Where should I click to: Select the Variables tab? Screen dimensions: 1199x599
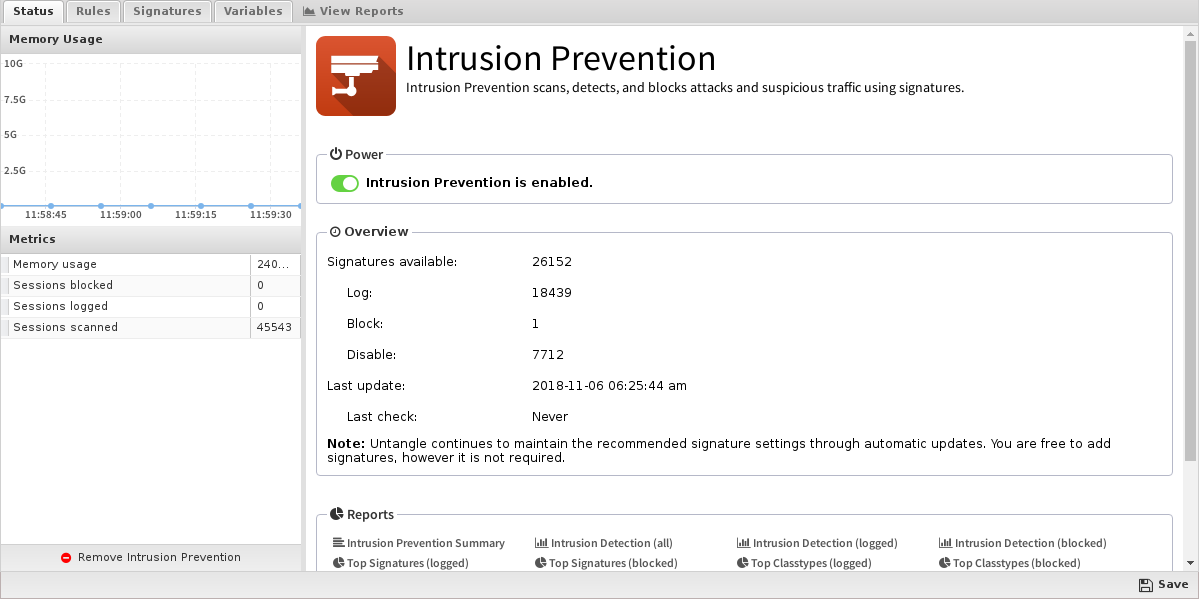(x=253, y=11)
